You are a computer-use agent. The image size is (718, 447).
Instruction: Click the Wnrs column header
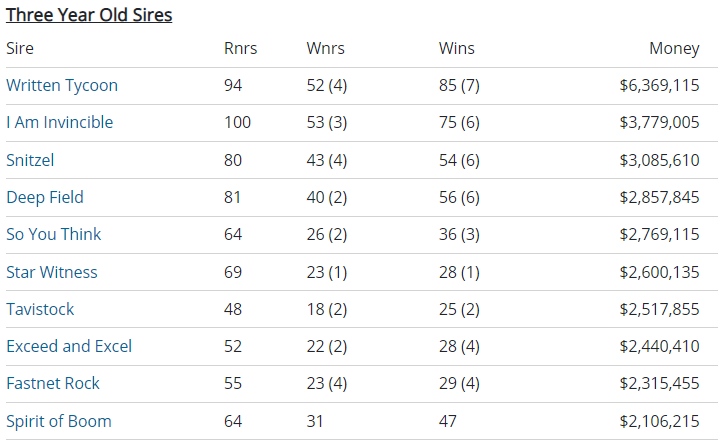click(324, 49)
